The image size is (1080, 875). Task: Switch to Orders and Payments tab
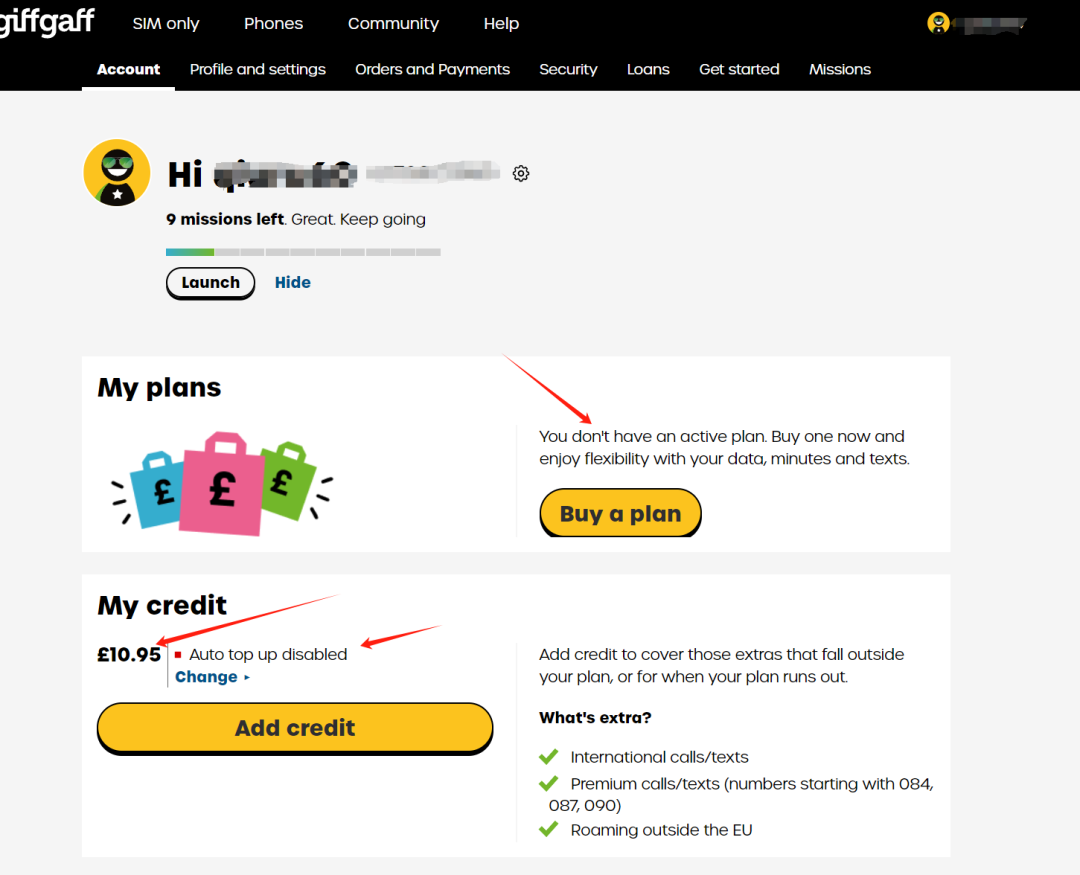click(433, 70)
